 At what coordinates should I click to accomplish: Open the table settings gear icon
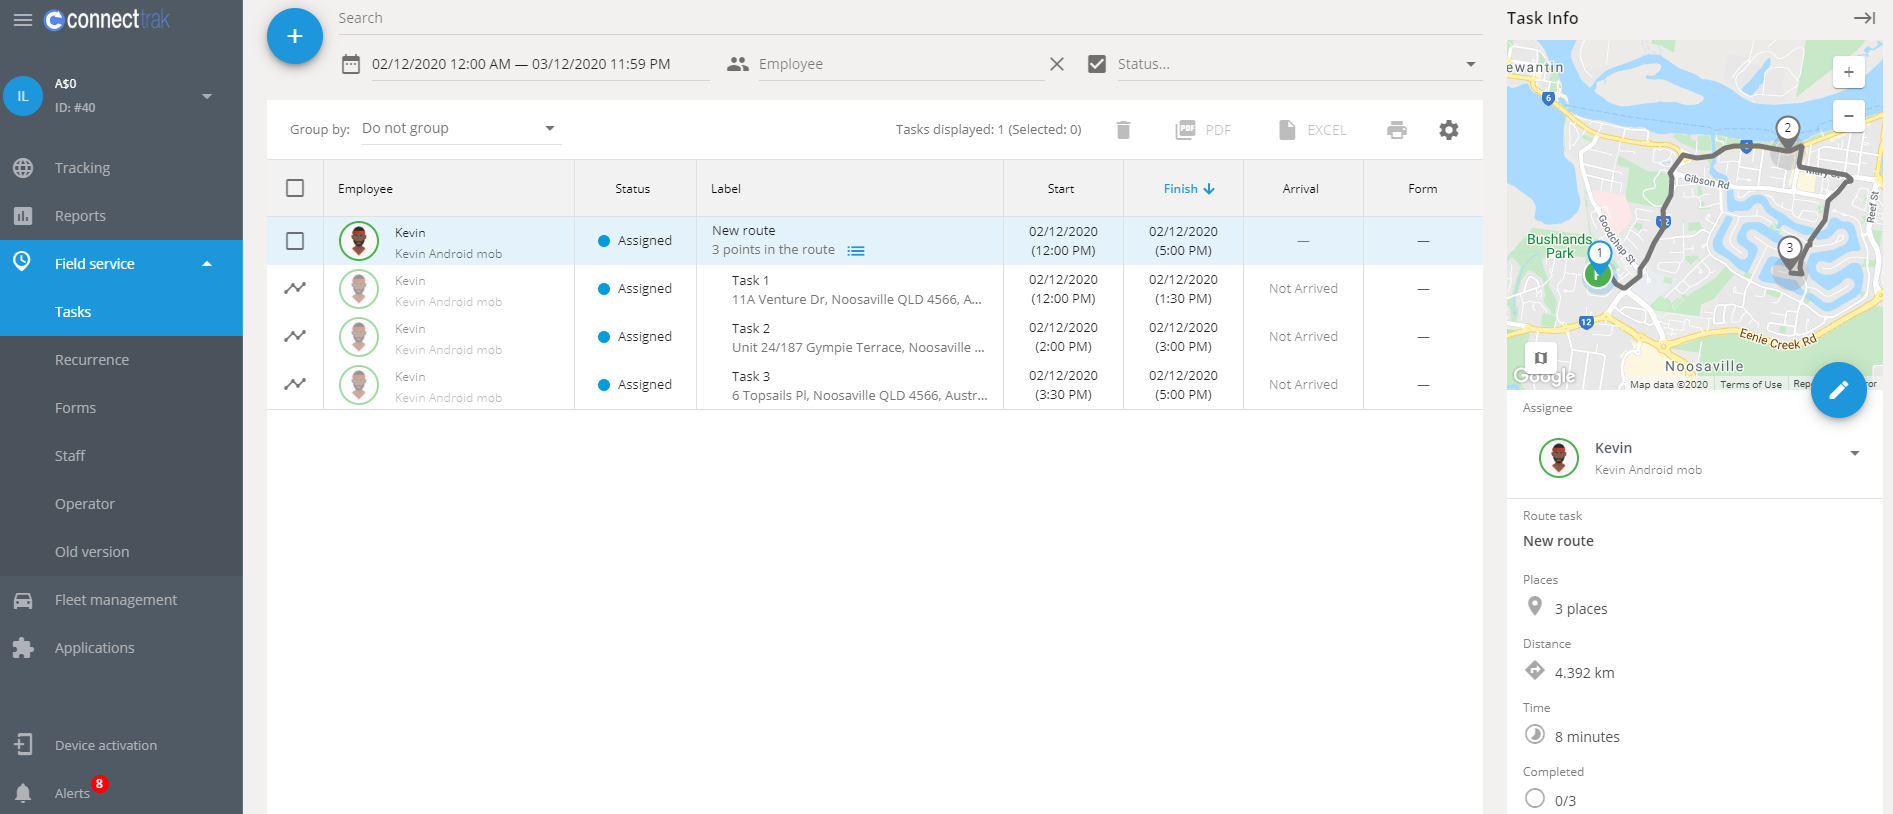pos(1448,130)
